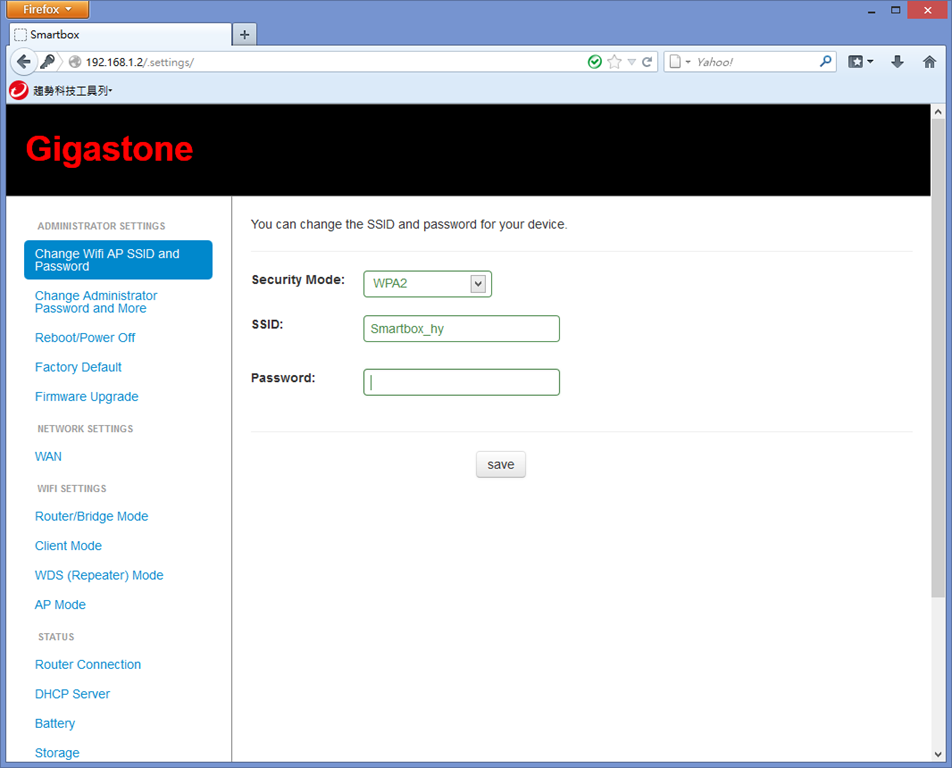Screen dimensions: 952x768
Task: Open the bookmarks menu icon
Action: click(x=860, y=62)
